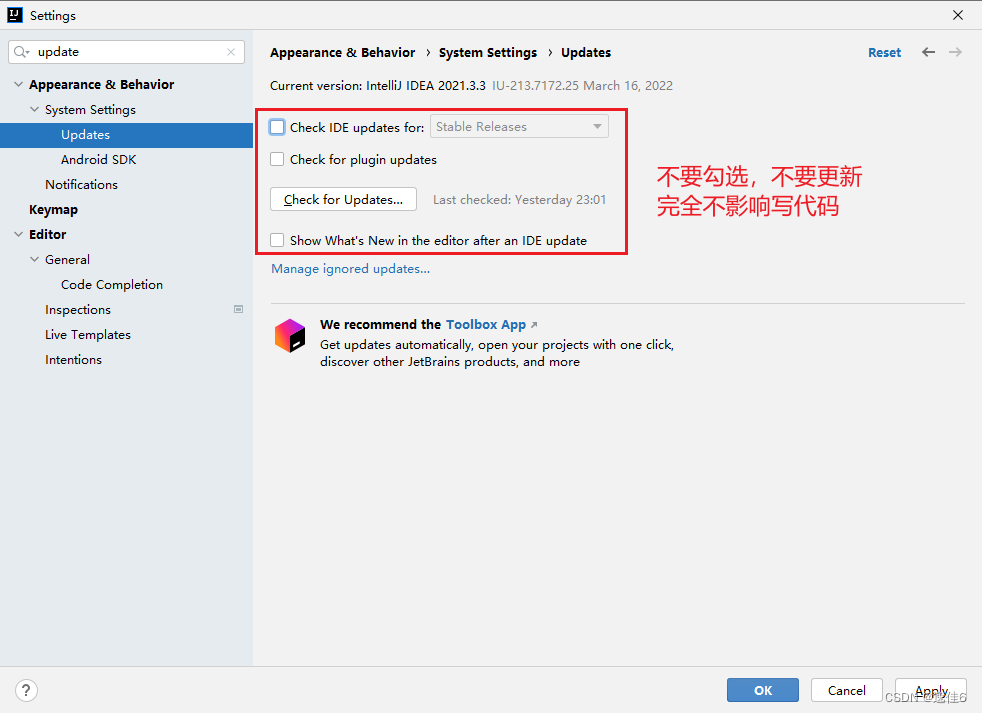Viewport: 982px width, 713px height.
Task: Collapse the System Settings node
Action: pos(34,109)
